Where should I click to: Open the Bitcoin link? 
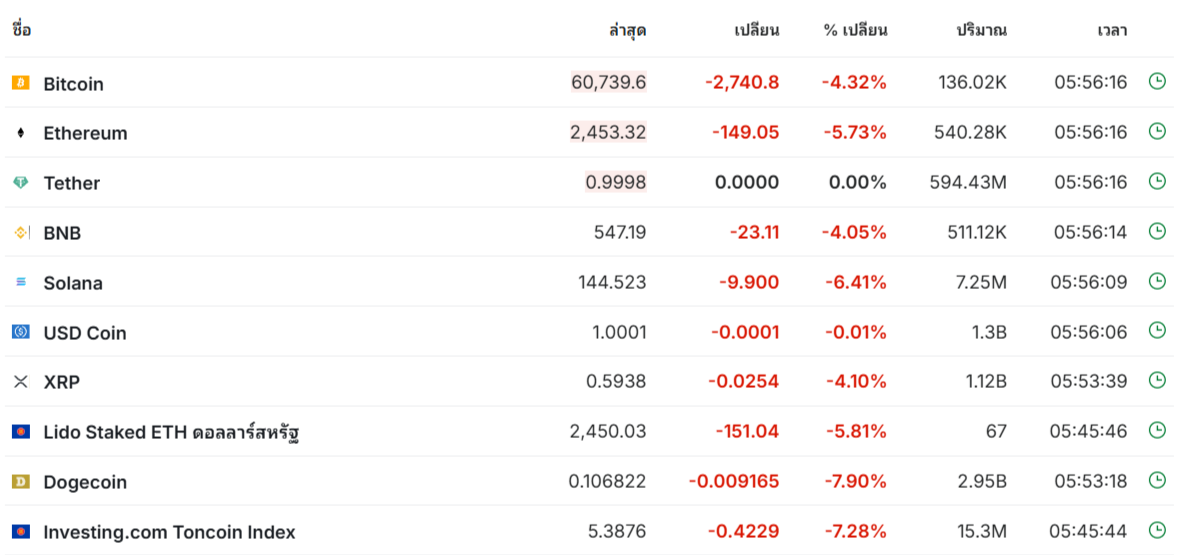tap(74, 84)
